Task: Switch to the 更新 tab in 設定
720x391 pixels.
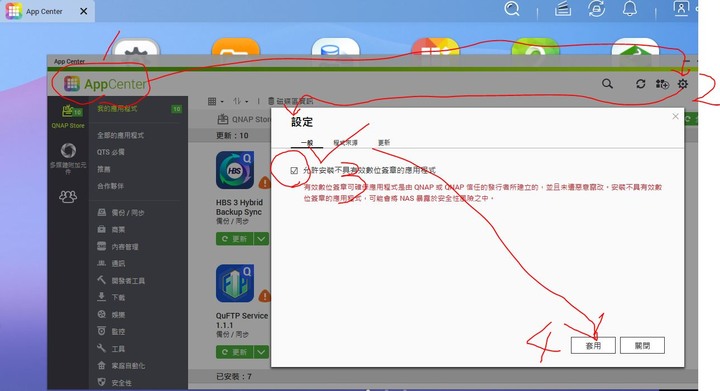Action: 384,143
